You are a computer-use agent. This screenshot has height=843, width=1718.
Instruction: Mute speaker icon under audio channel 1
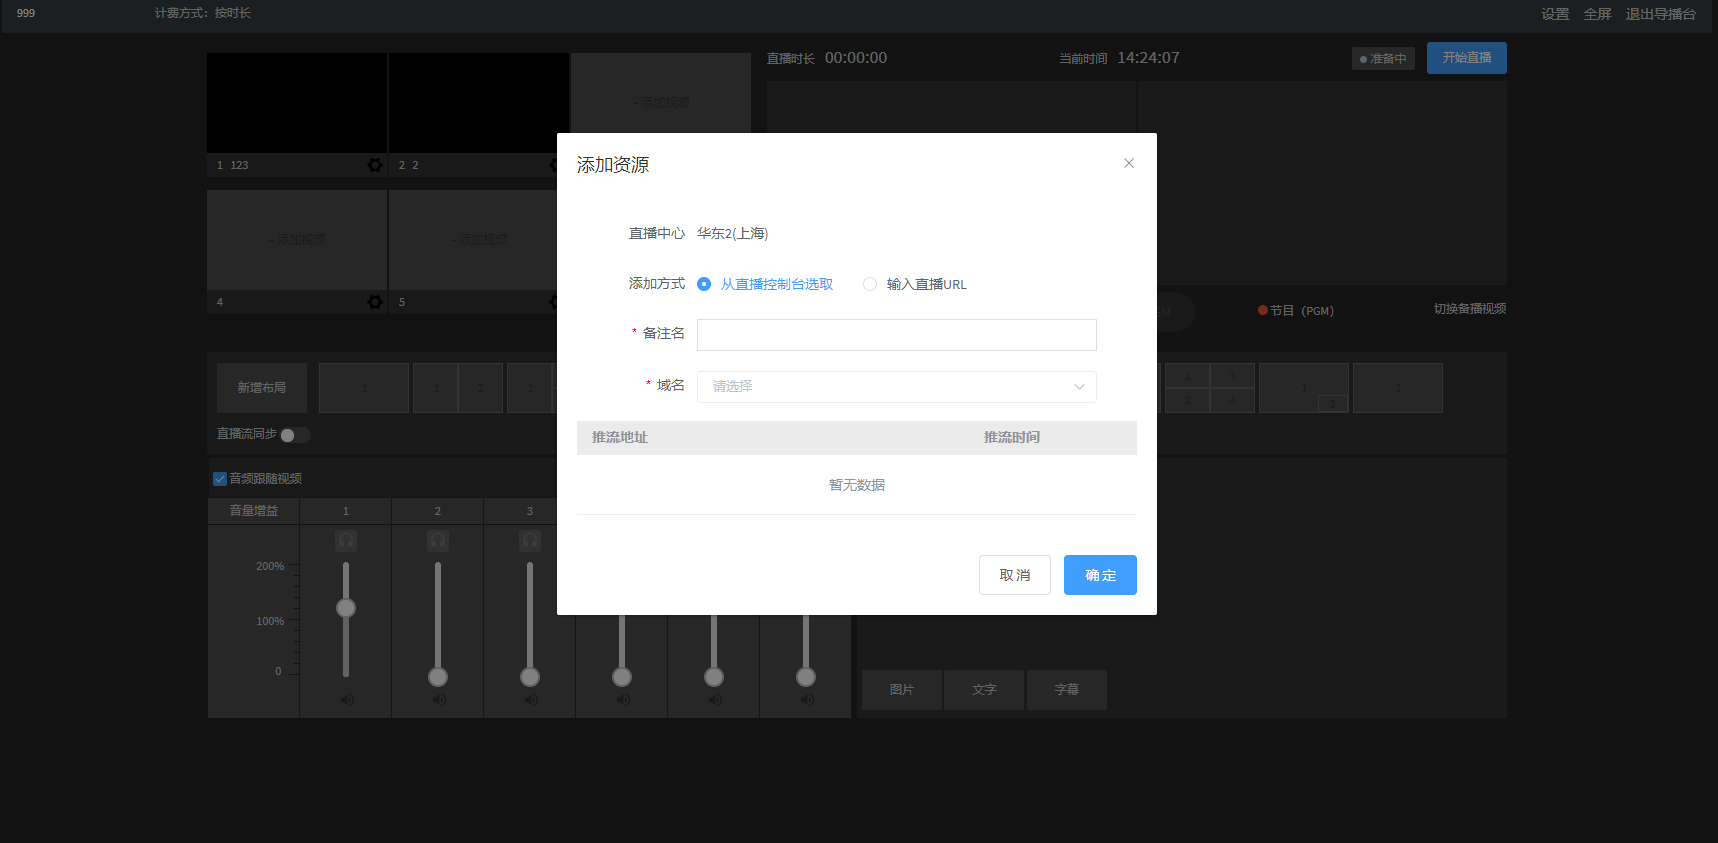coord(346,700)
